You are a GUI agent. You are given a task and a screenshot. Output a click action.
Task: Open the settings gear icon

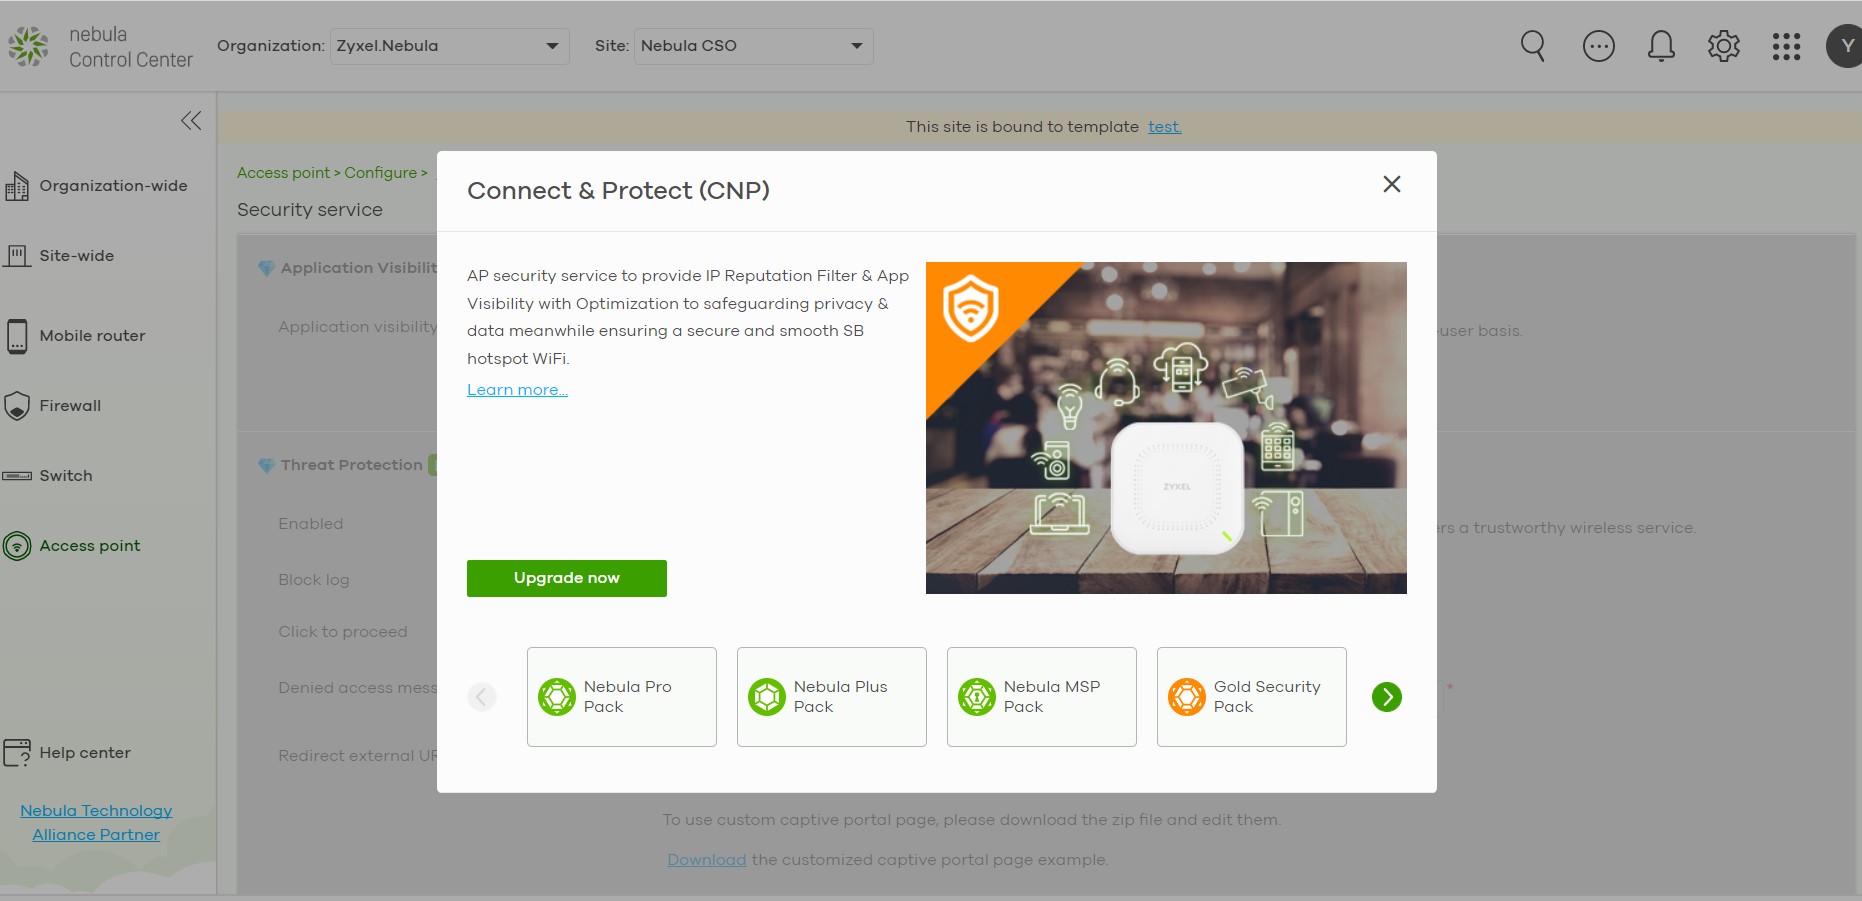[1723, 46]
